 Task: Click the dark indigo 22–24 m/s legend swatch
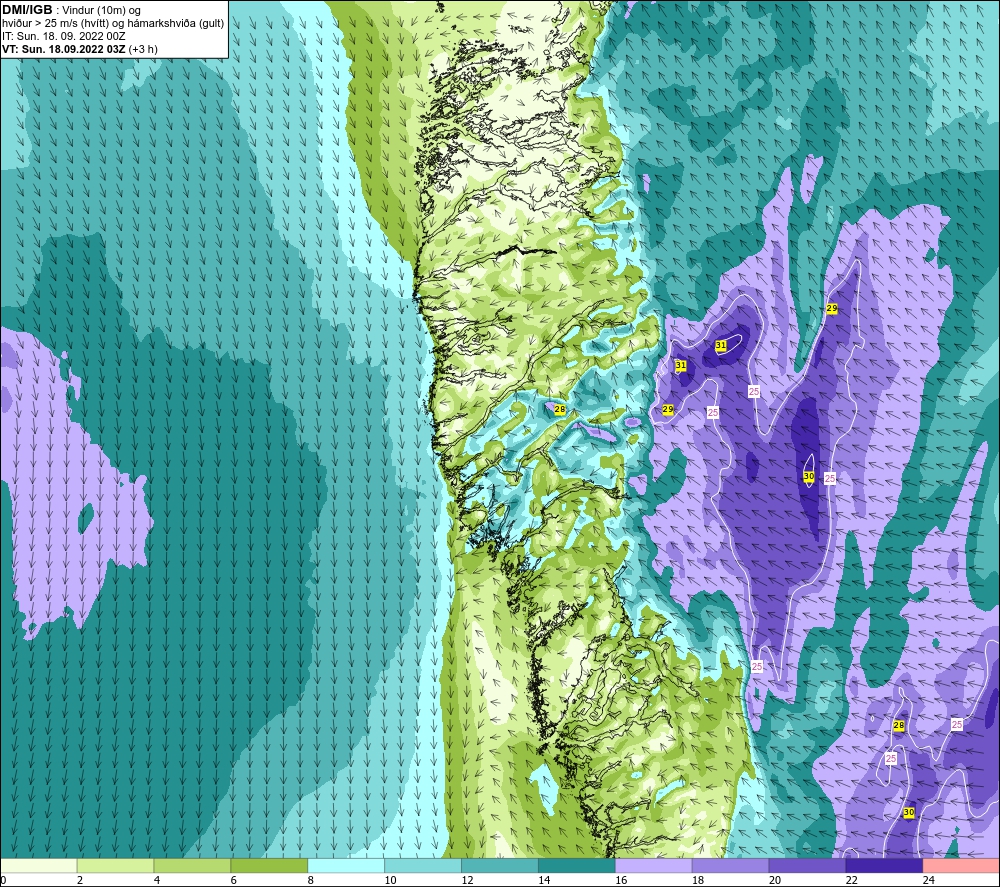(x=884, y=865)
